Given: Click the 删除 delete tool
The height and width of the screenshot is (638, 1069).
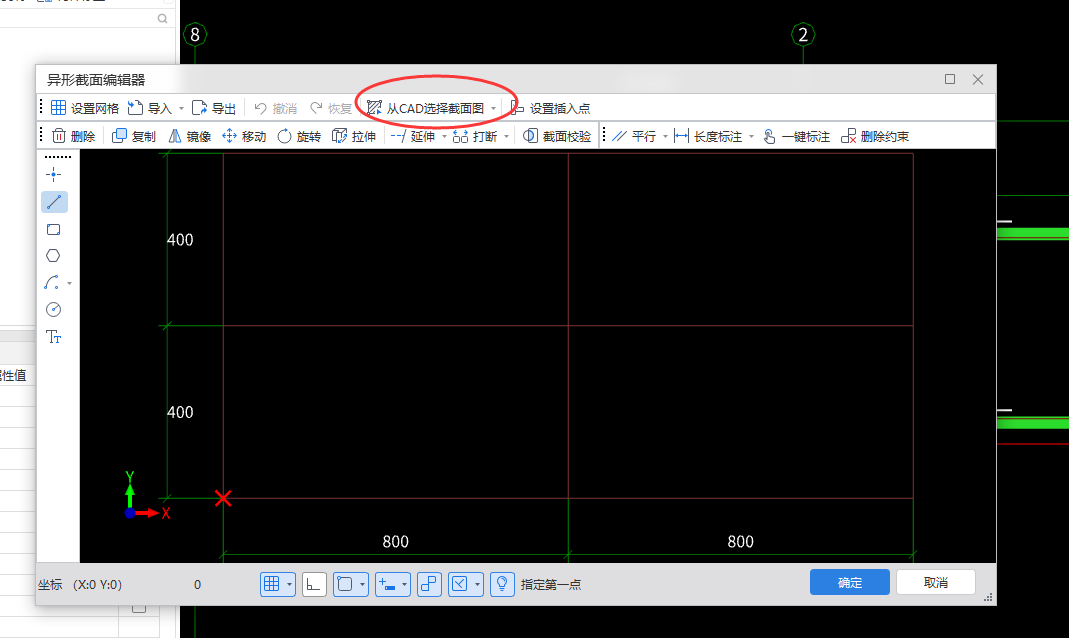Looking at the screenshot, I should (x=74, y=136).
